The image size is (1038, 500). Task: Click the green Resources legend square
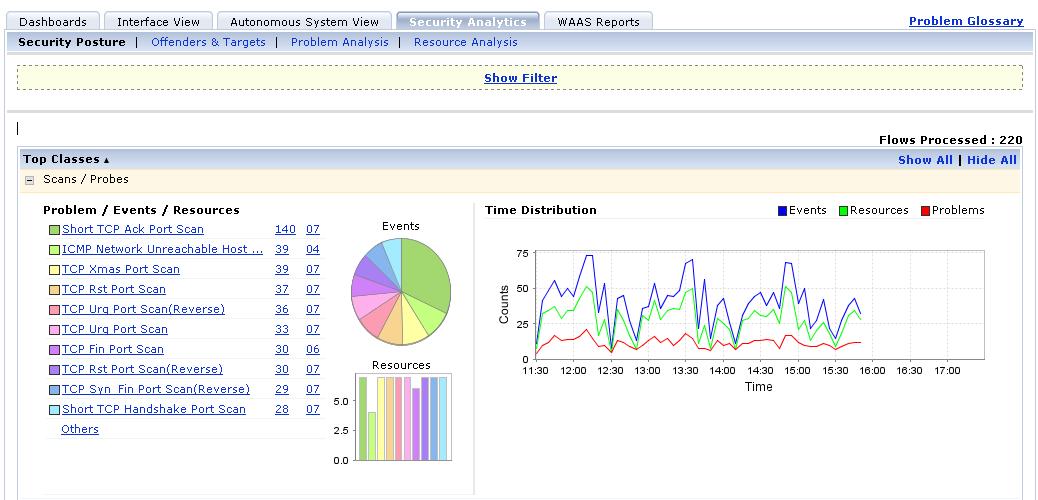pyautogui.click(x=844, y=211)
